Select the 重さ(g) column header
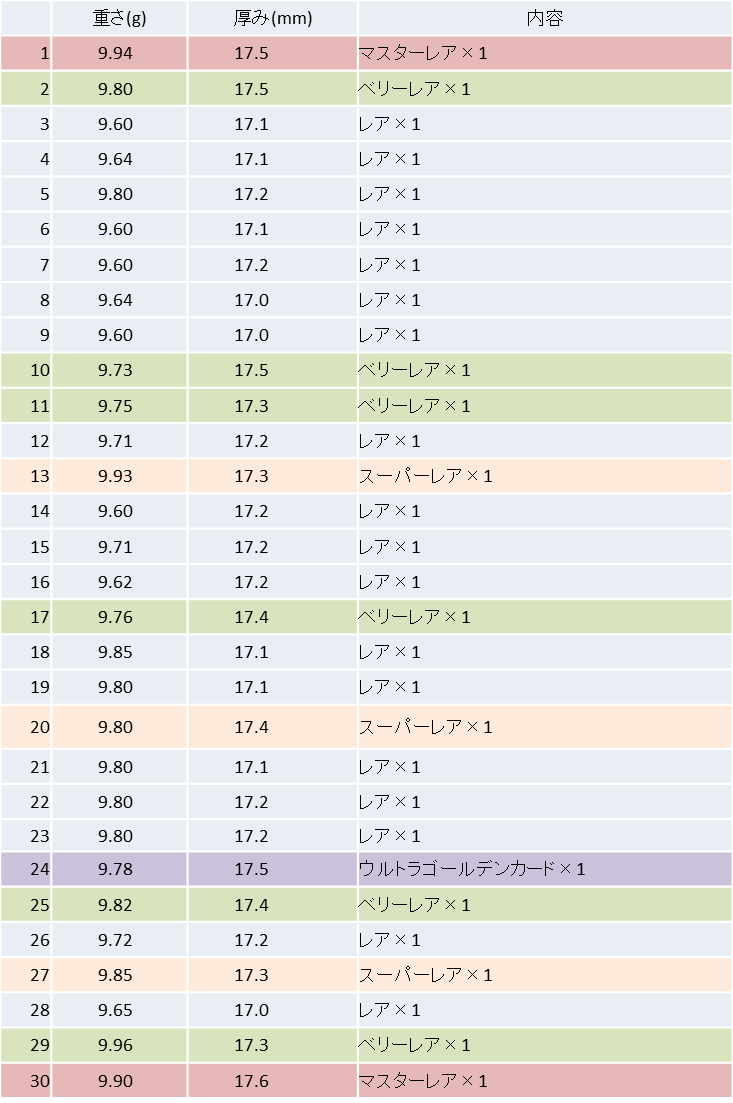 tap(120, 18)
